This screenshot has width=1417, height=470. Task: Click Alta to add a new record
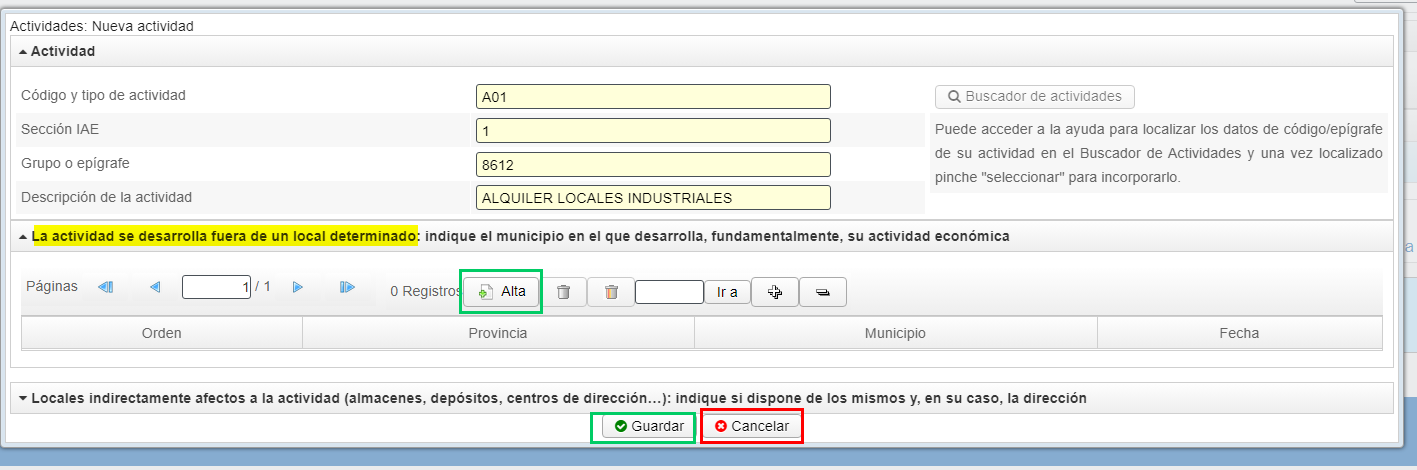tap(501, 292)
